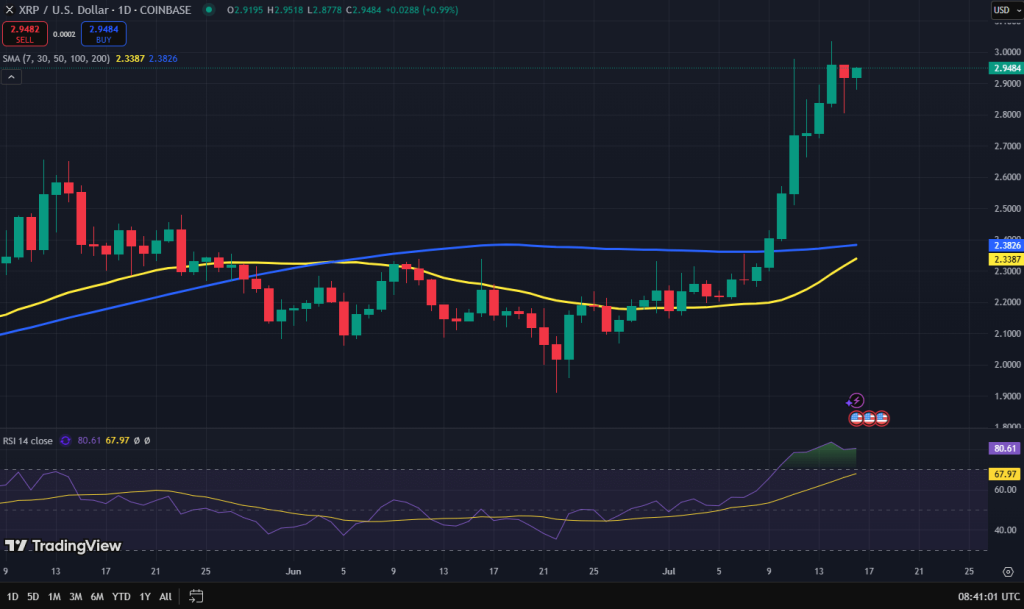Select the SMA (7, 30, 50, 100, 200) legend

point(56,59)
